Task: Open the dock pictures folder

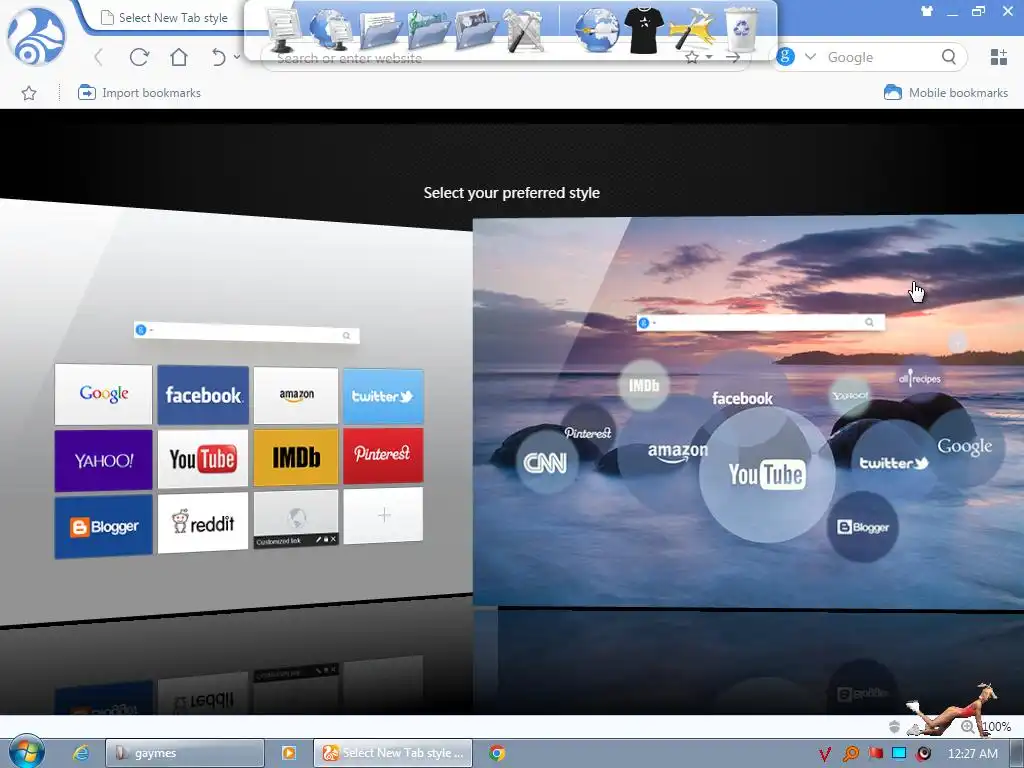Action: [x=477, y=29]
